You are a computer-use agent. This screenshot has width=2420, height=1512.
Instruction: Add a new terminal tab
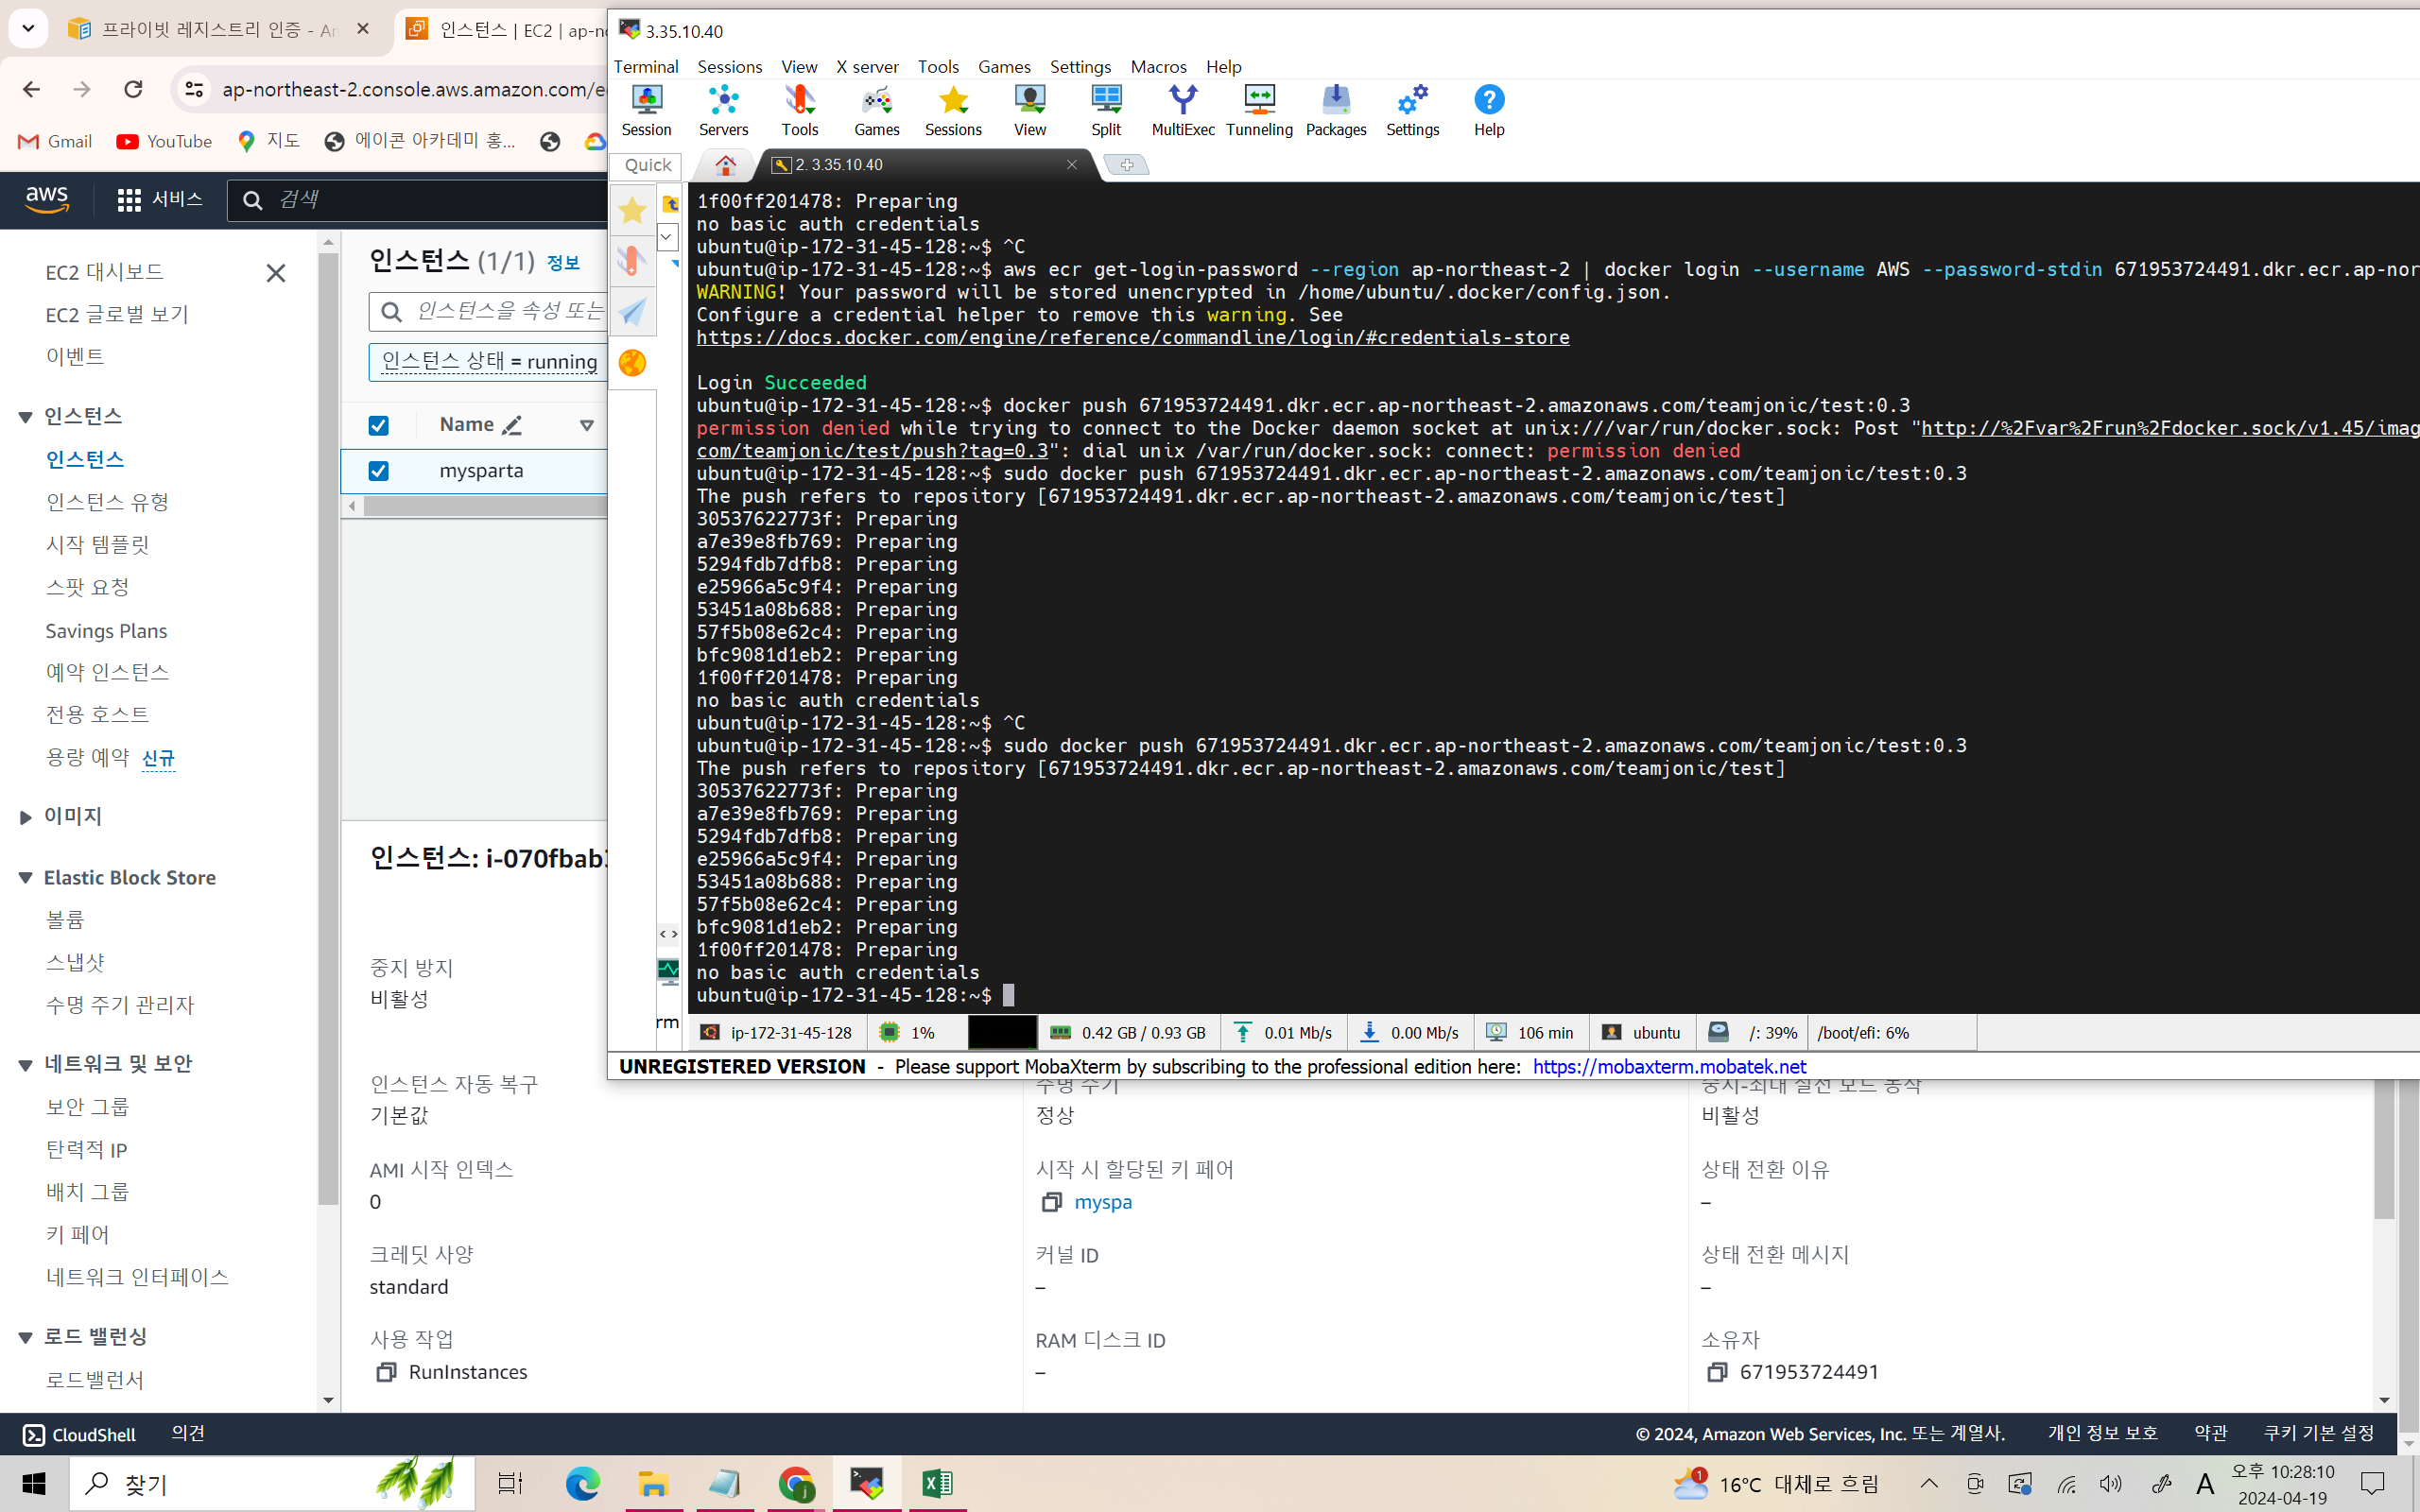pyautogui.click(x=1127, y=165)
